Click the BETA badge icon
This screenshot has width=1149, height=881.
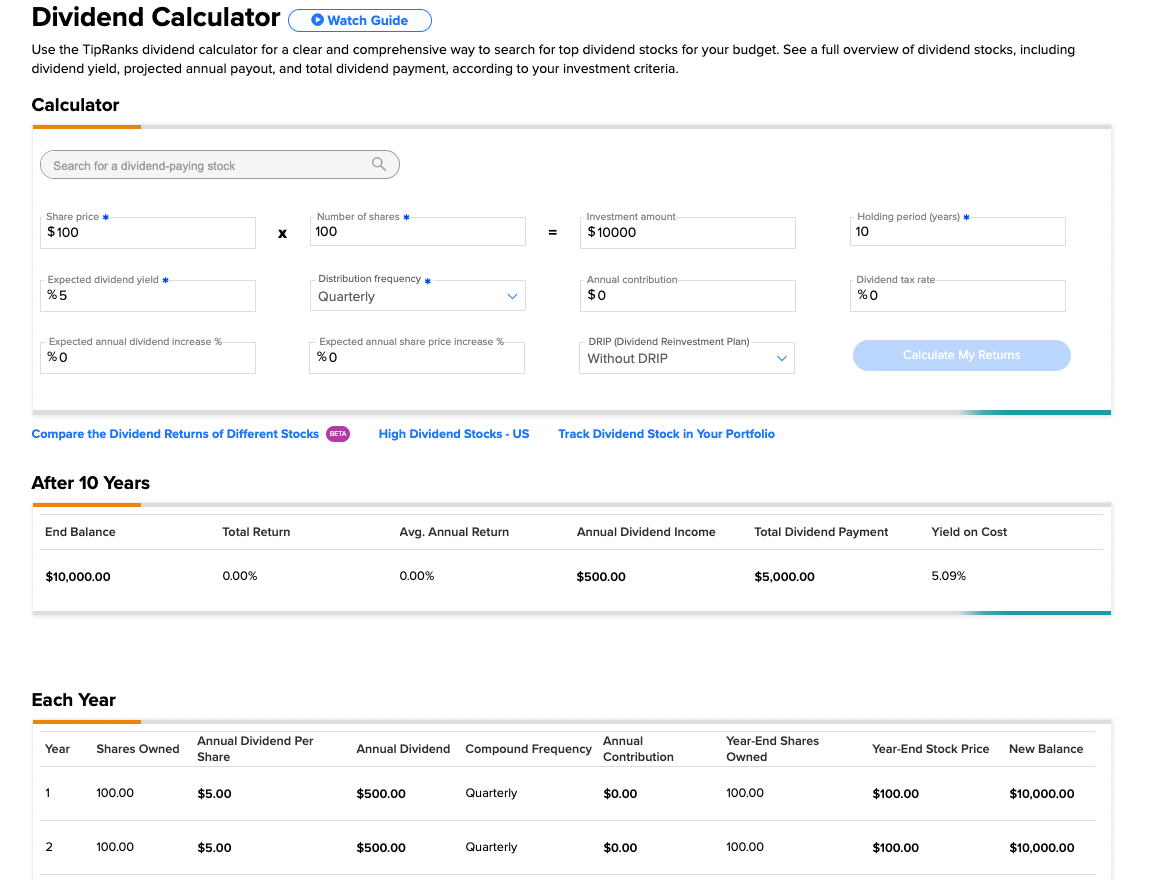point(338,433)
